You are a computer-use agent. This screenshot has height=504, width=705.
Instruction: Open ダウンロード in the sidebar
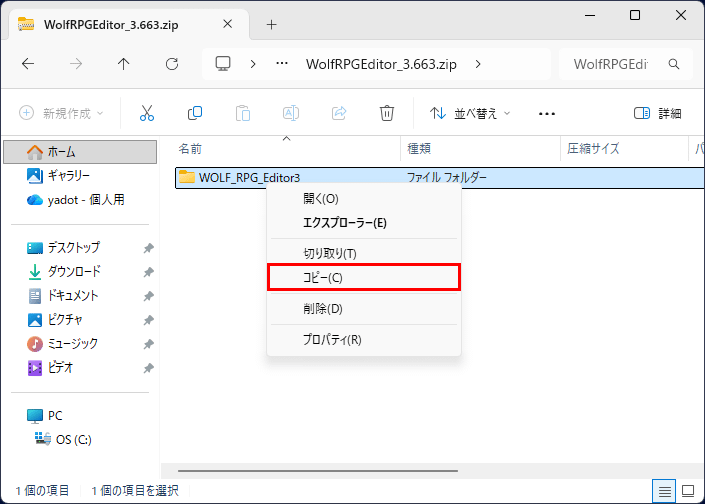[74, 271]
